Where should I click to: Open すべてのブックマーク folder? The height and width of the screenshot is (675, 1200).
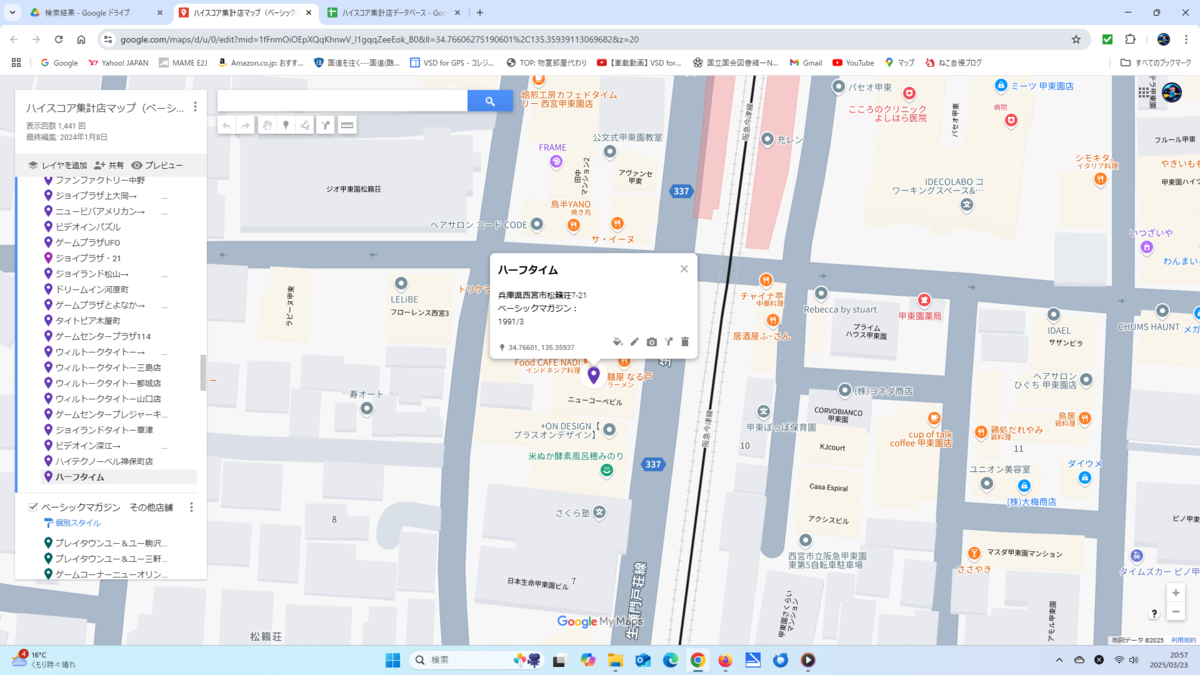[x=1155, y=62]
